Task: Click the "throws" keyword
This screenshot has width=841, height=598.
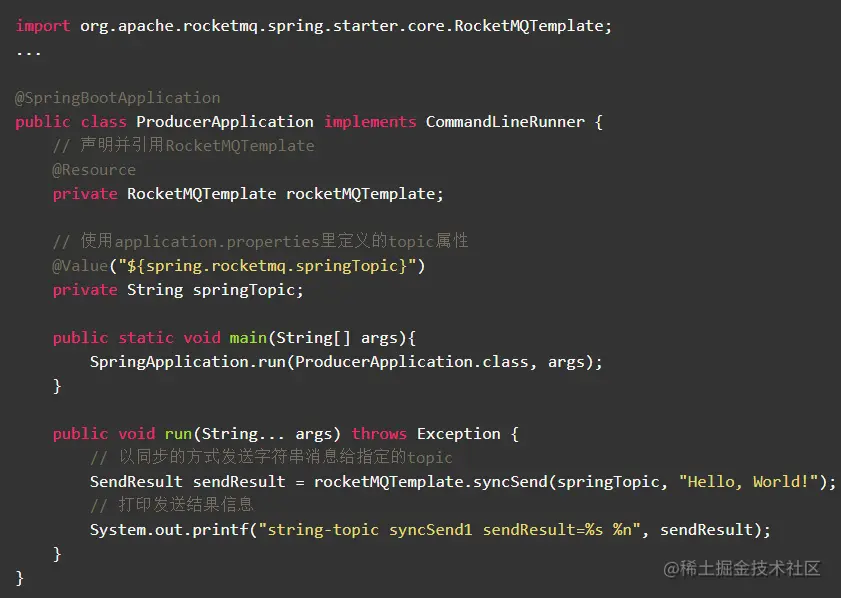Action: [x=379, y=433]
